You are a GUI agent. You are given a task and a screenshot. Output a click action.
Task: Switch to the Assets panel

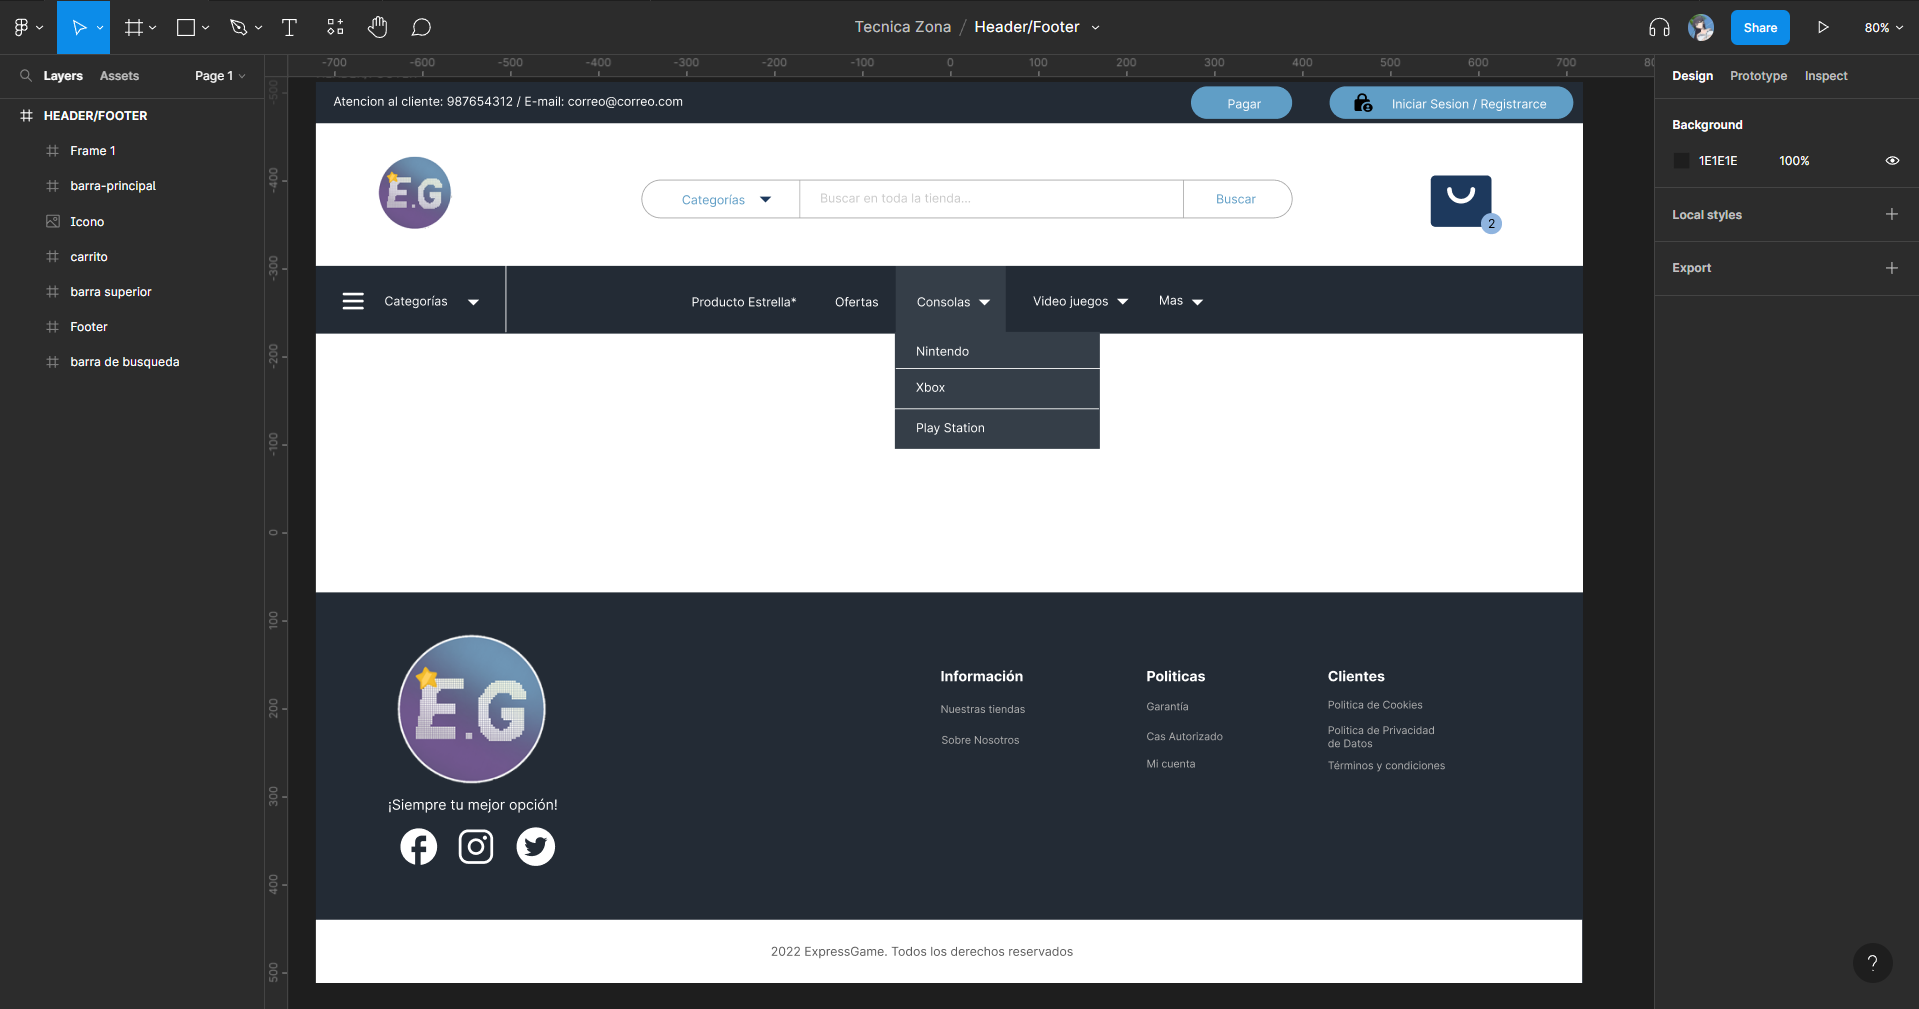(x=119, y=75)
